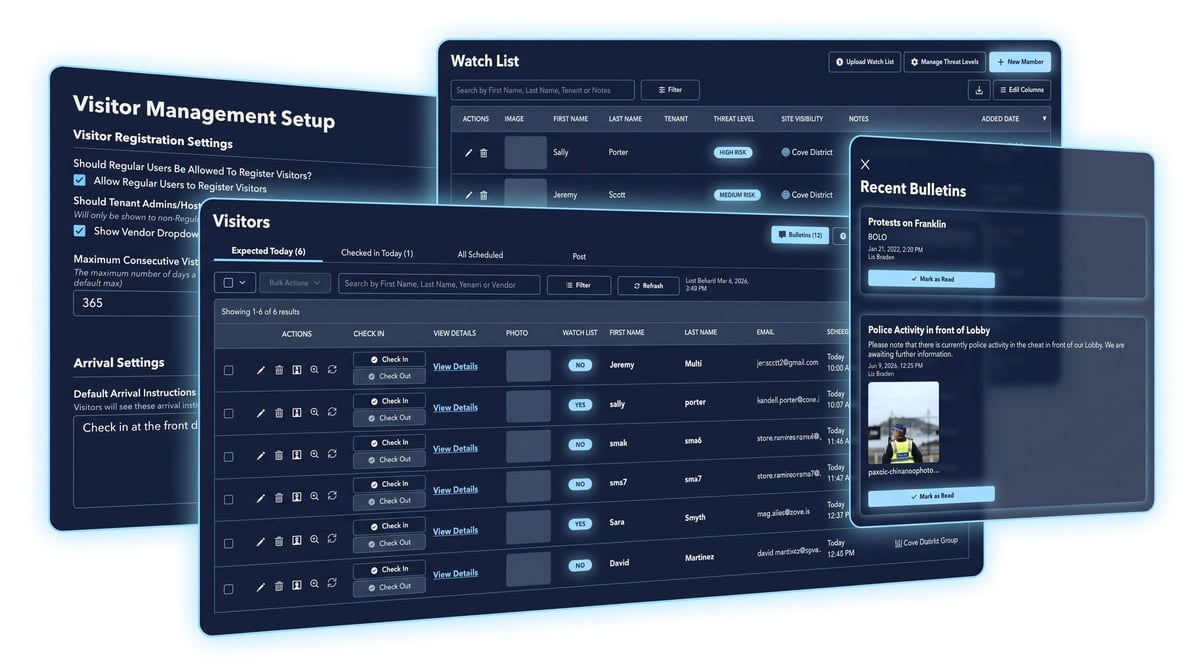Viewport: 1200px width, 669px height.
Task: Click the Maximum Consecutive days field showing 365
Action: [x=135, y=302]
